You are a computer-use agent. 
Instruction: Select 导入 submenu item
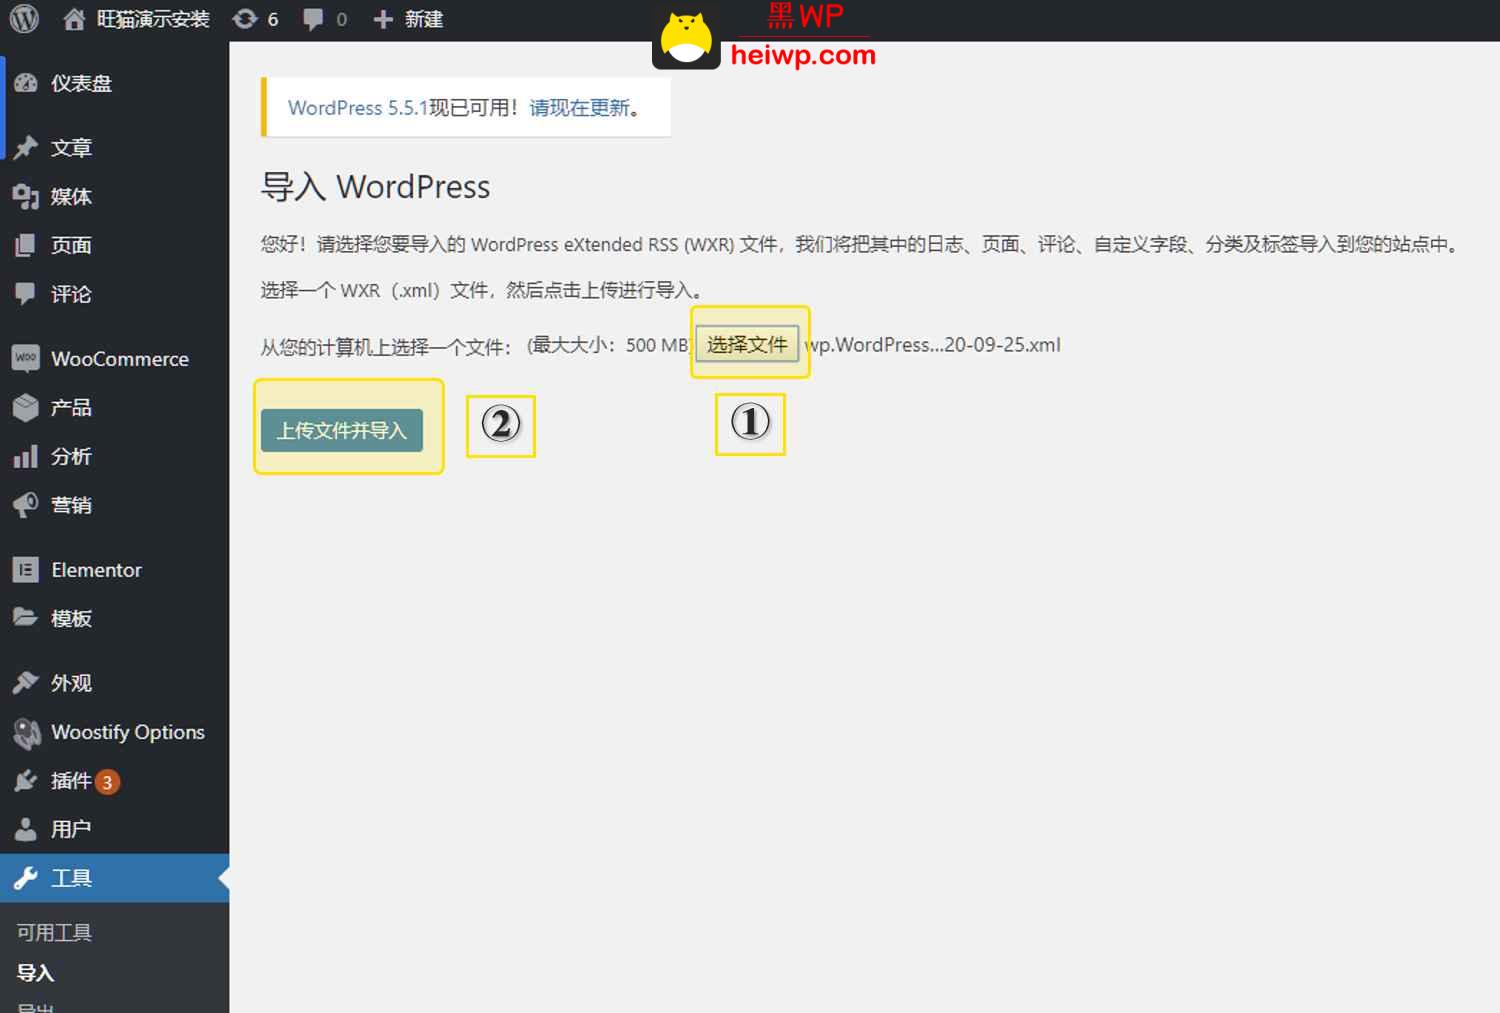click(x=35, y=972)
